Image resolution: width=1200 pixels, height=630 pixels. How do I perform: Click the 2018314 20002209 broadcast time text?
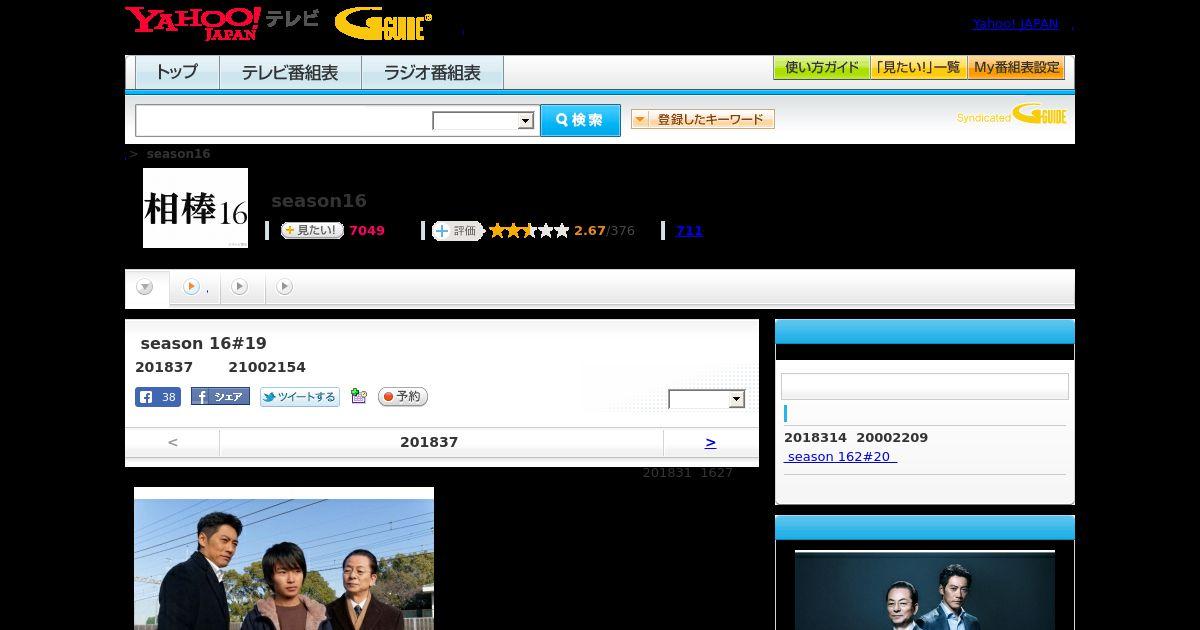pos(856,437)
